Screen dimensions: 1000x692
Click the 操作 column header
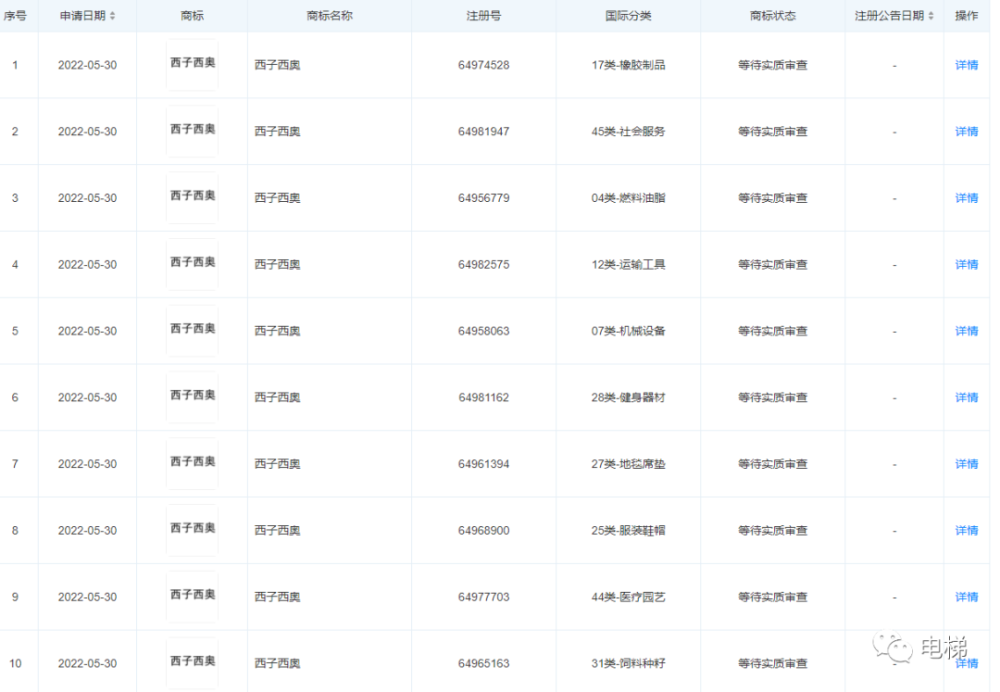tap(966, 16)
